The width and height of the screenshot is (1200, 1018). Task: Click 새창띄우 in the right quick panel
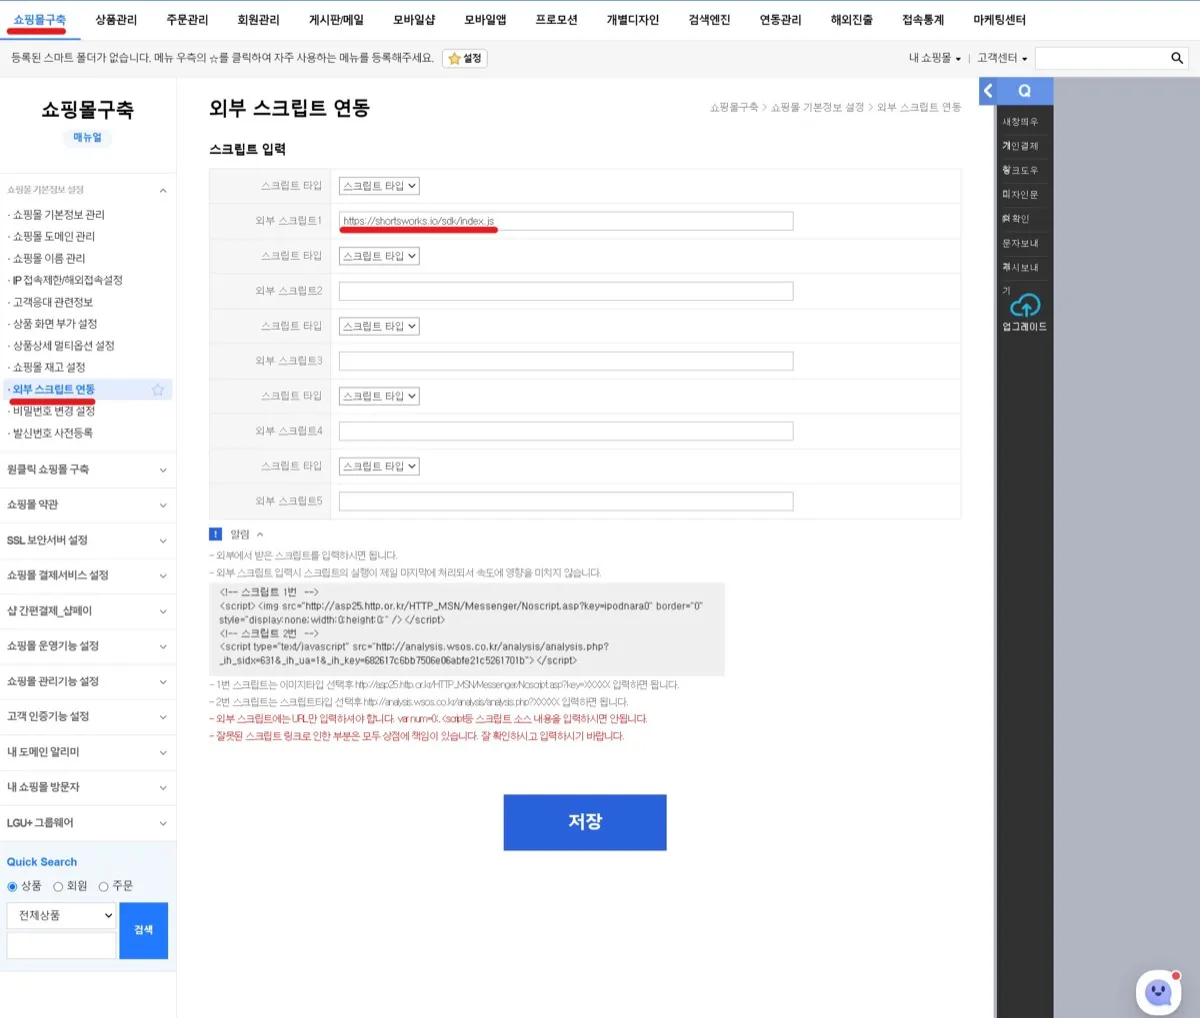pos(1020,122)
